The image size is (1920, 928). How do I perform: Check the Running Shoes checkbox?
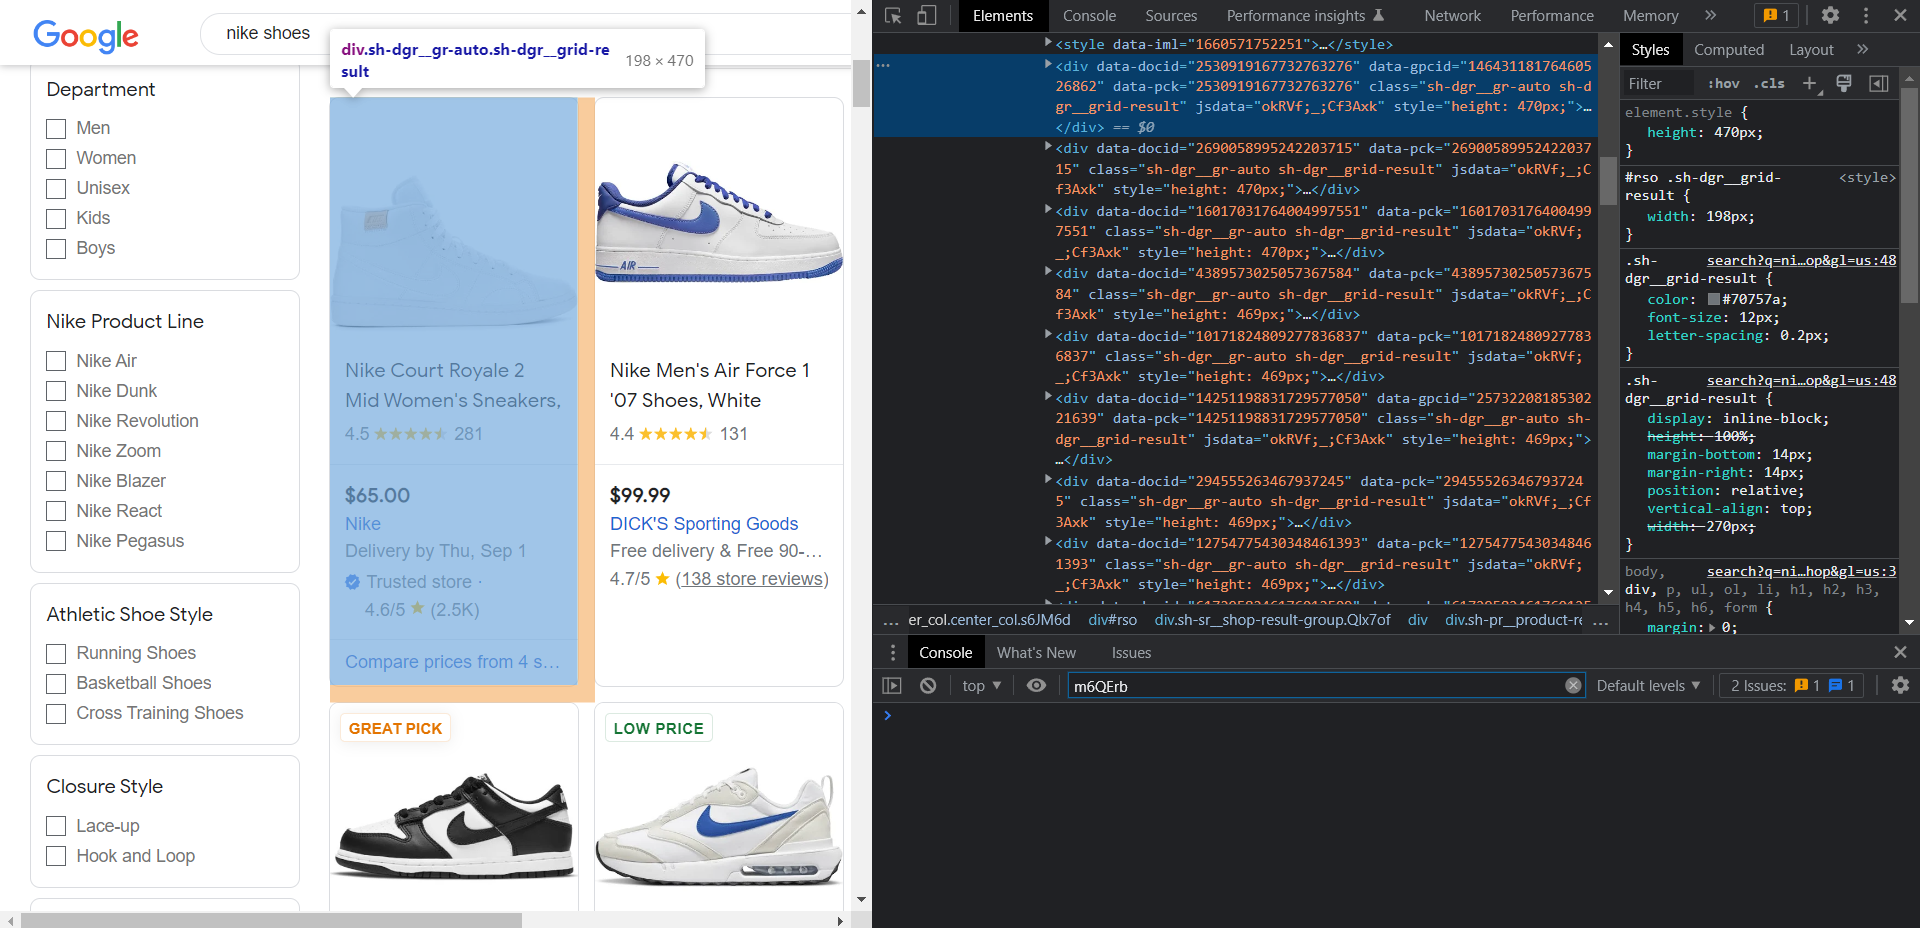tap(56, 654)
